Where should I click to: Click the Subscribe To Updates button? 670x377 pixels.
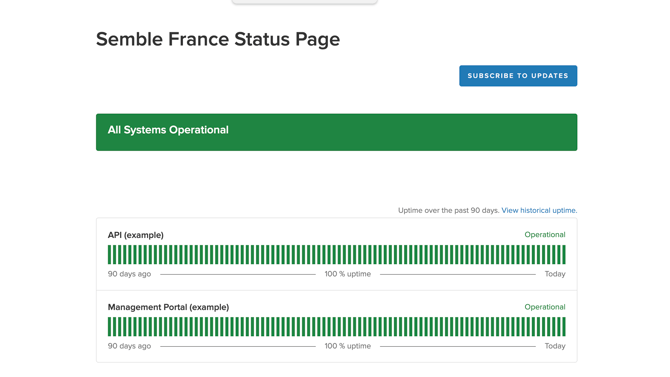click(x=518, y=76)
